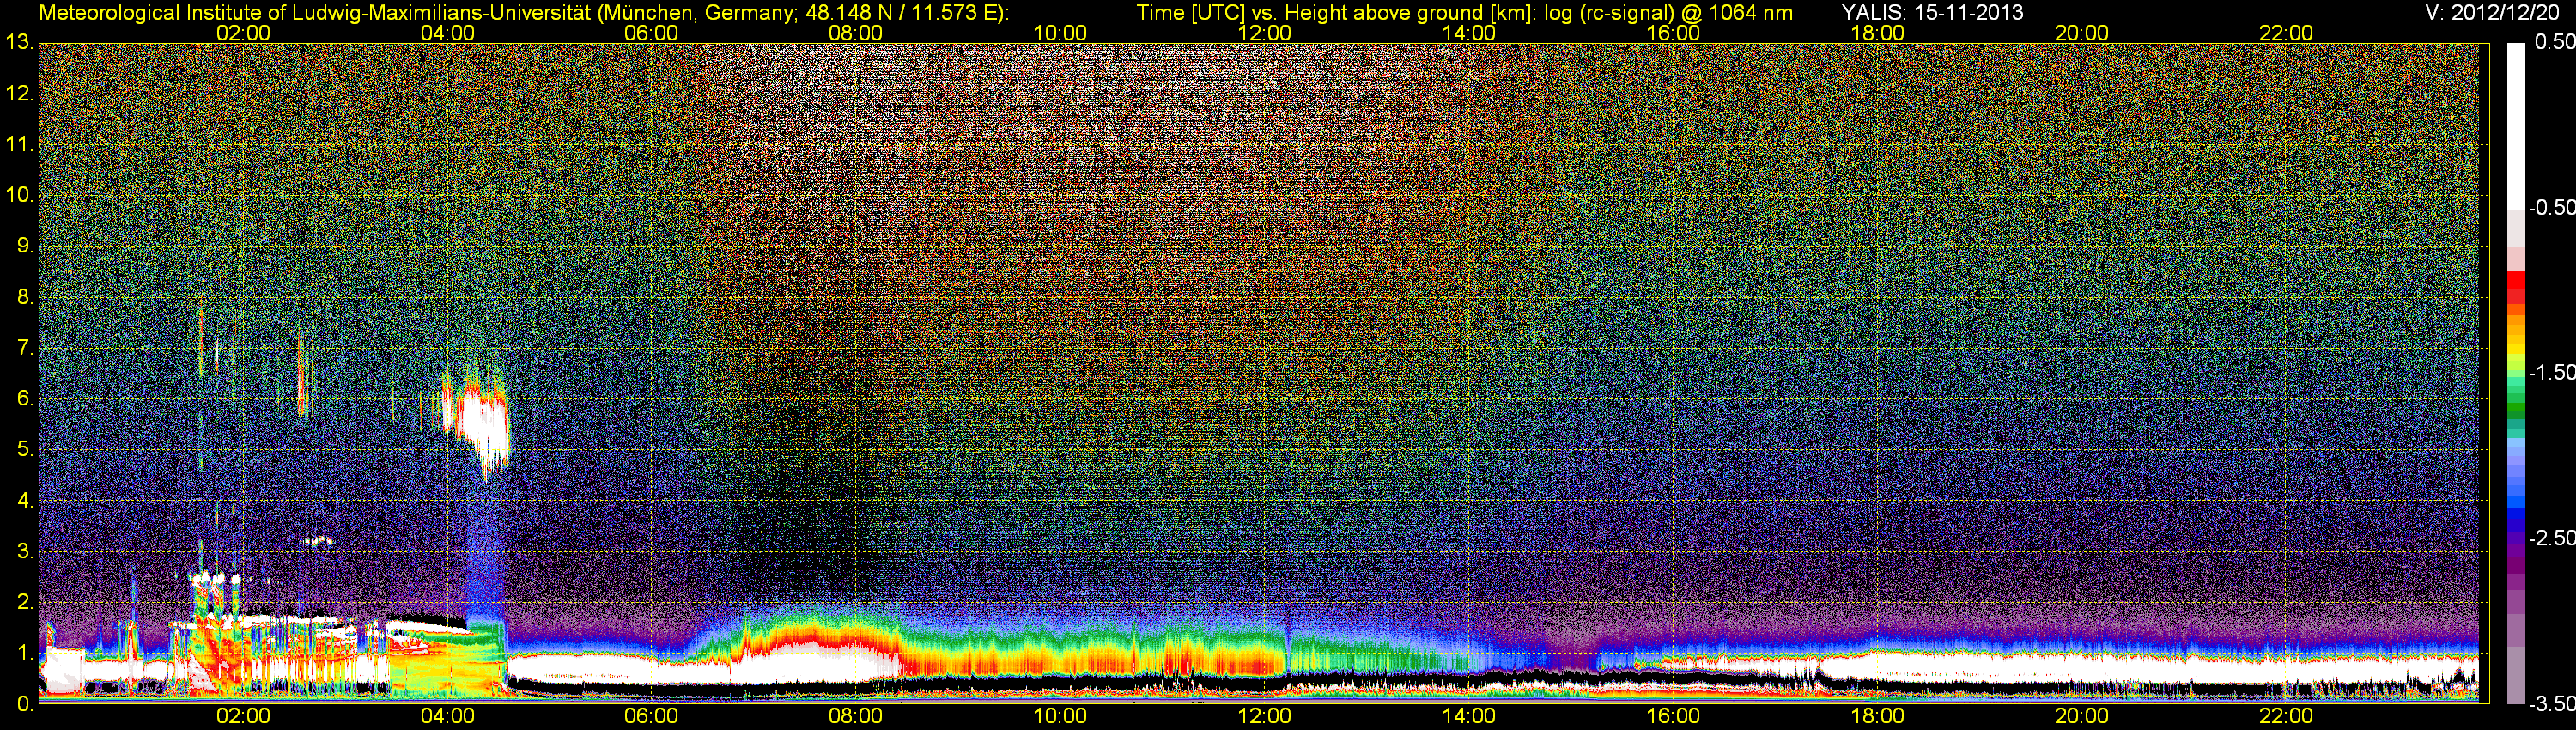2576x730 pixels.
Task: Click the -3.50 value on the color scale
Action: (x=2551, y=704)
